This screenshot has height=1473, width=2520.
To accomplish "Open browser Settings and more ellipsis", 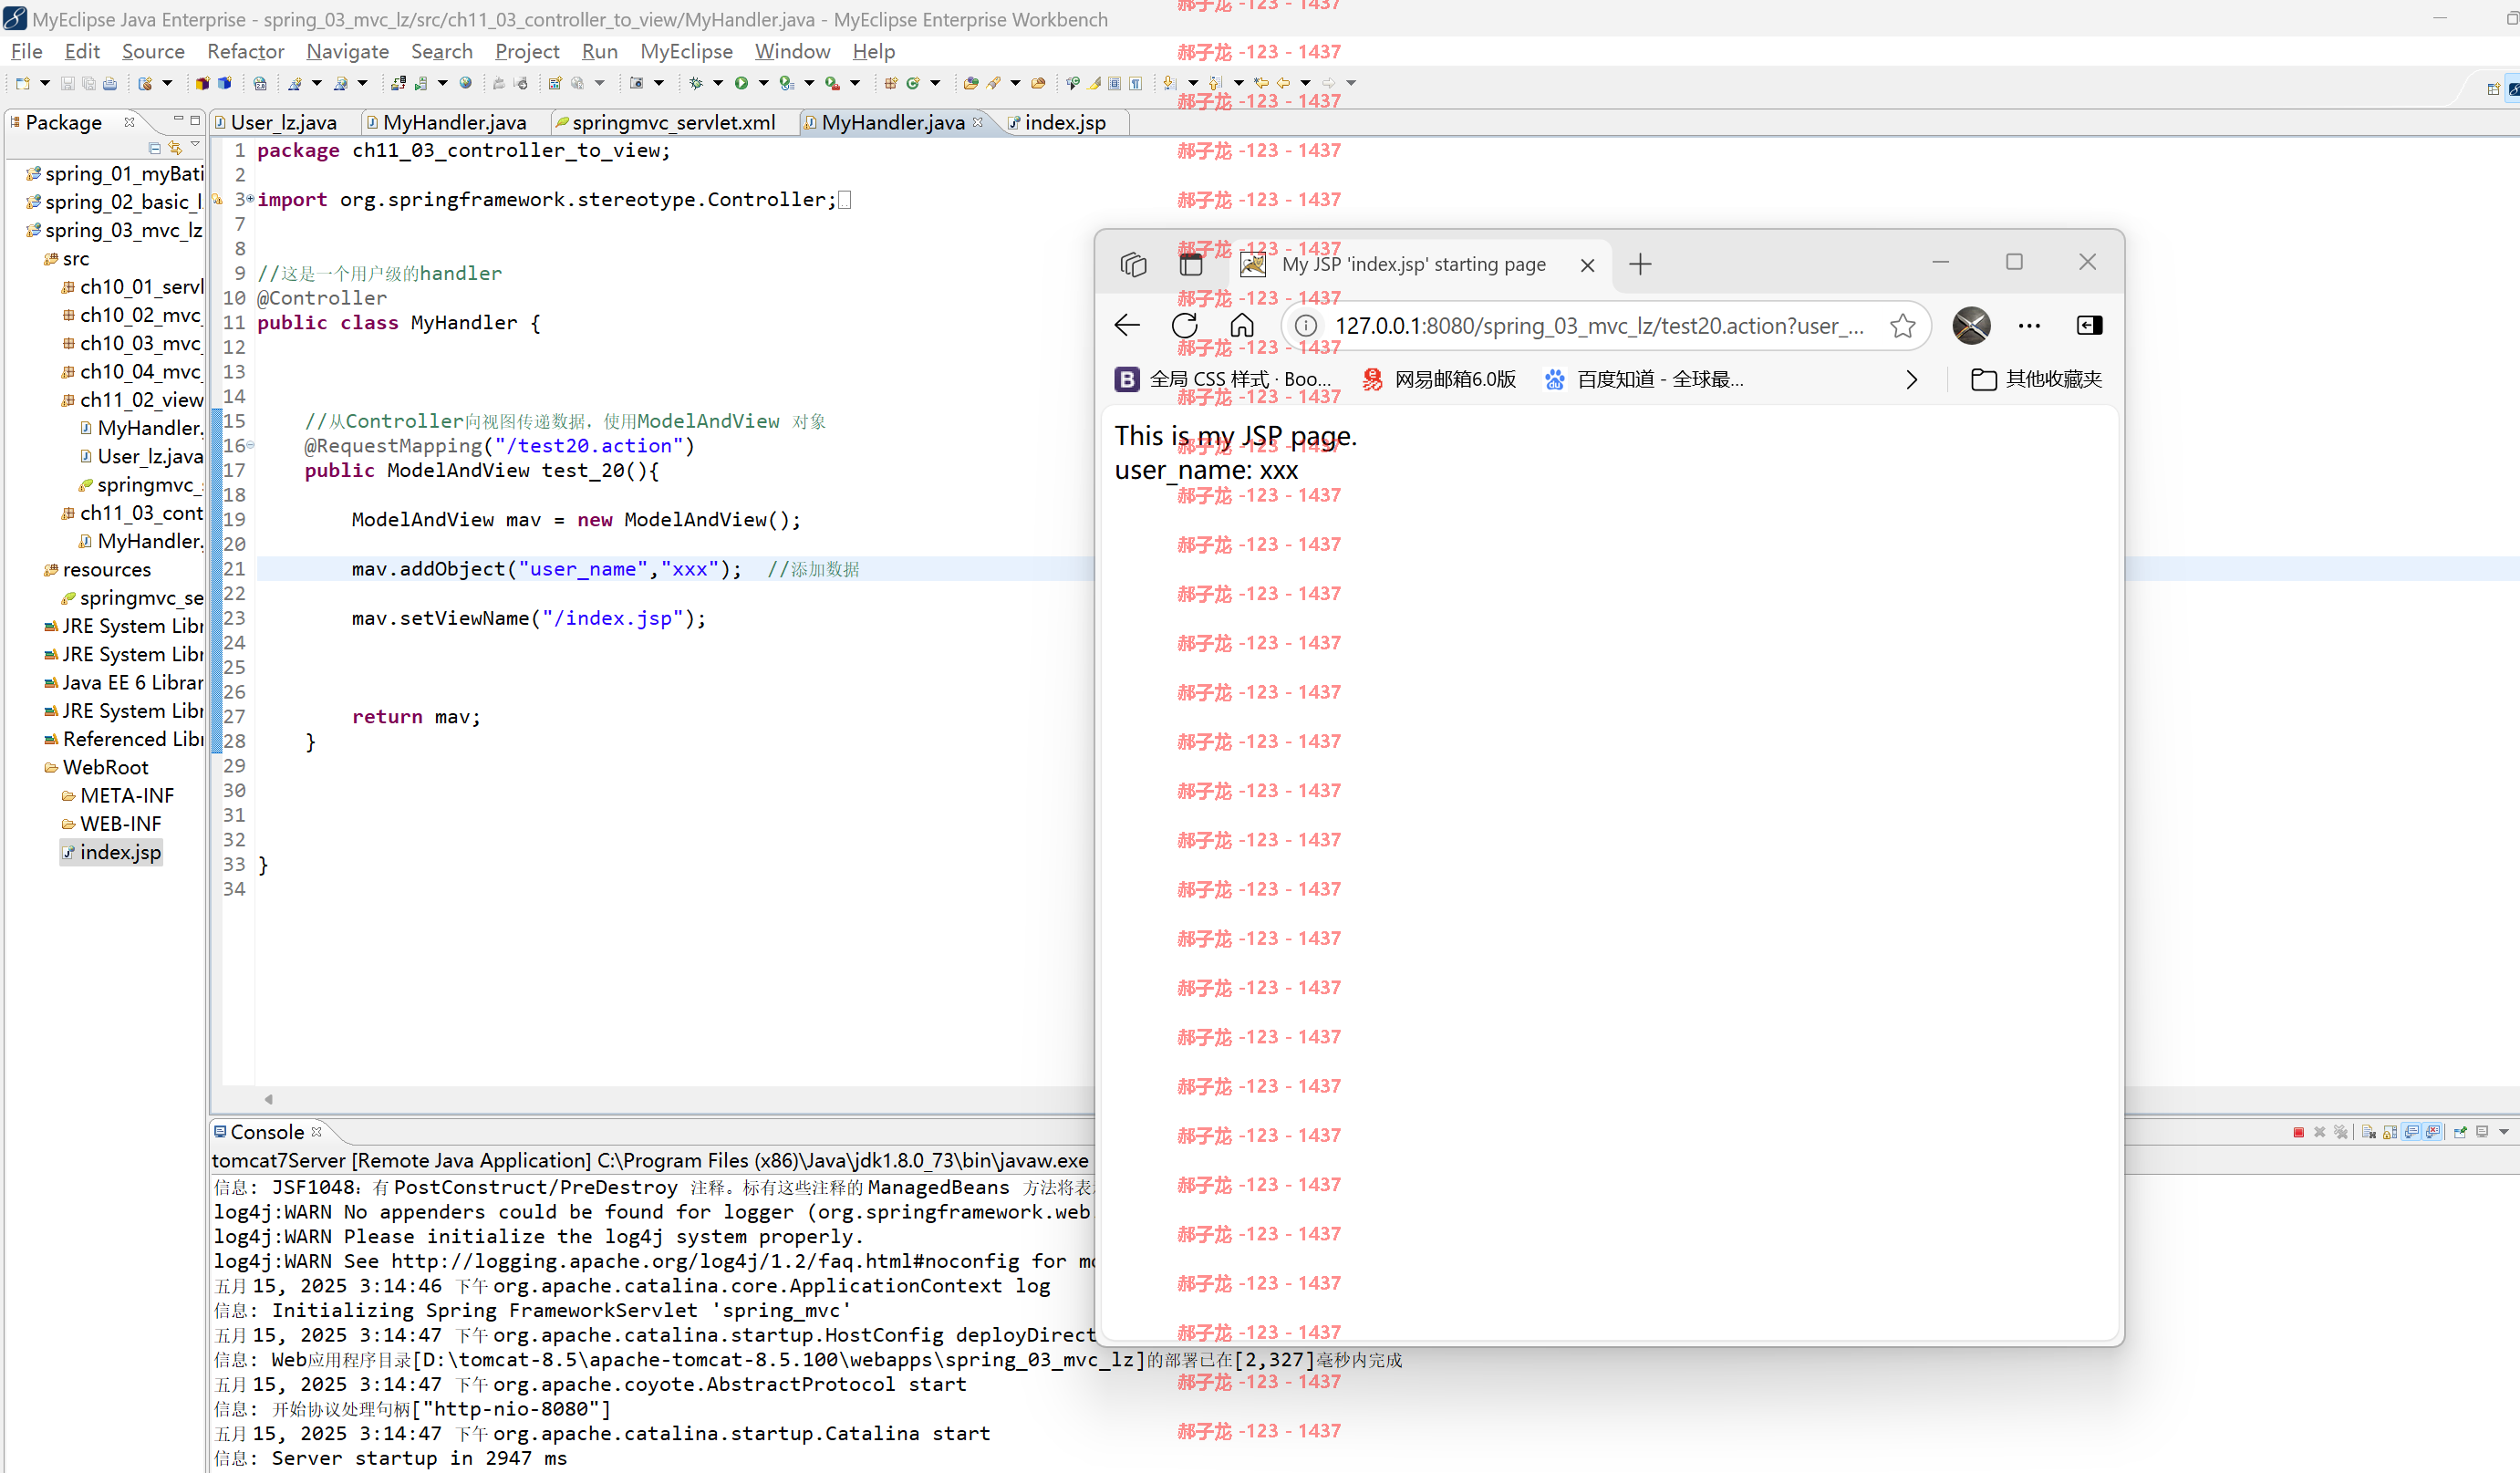I will click(2029, 325).
